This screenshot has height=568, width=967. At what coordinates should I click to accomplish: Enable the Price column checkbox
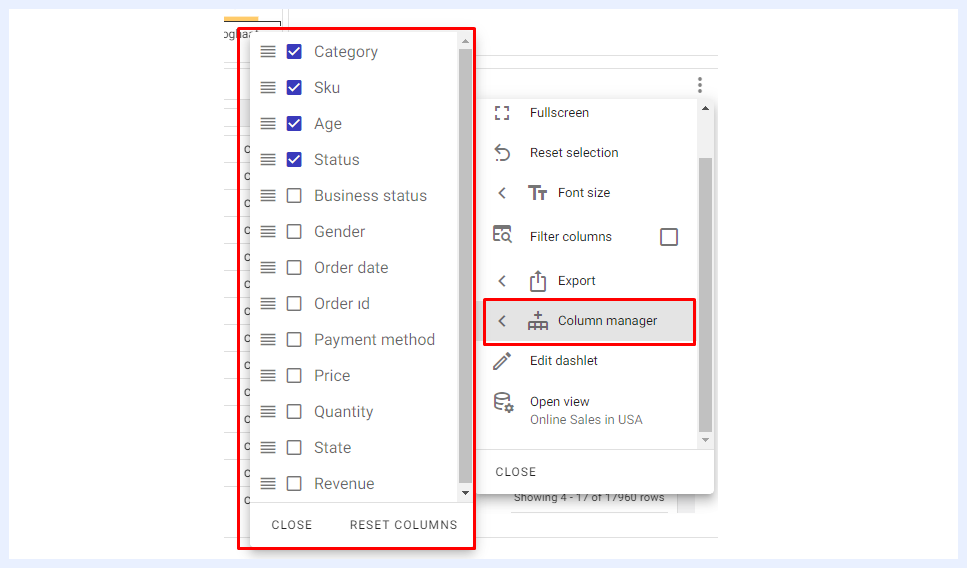tap(294, 376)
